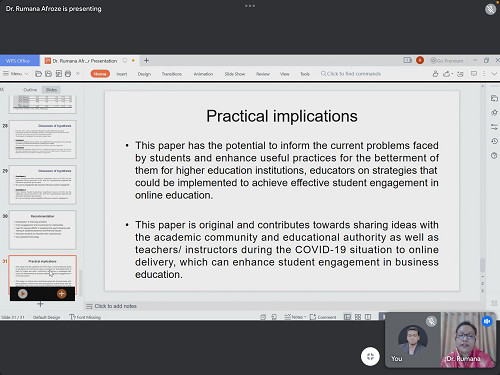Click Go Premium button
500x375 pixels.
pos(447,61)
